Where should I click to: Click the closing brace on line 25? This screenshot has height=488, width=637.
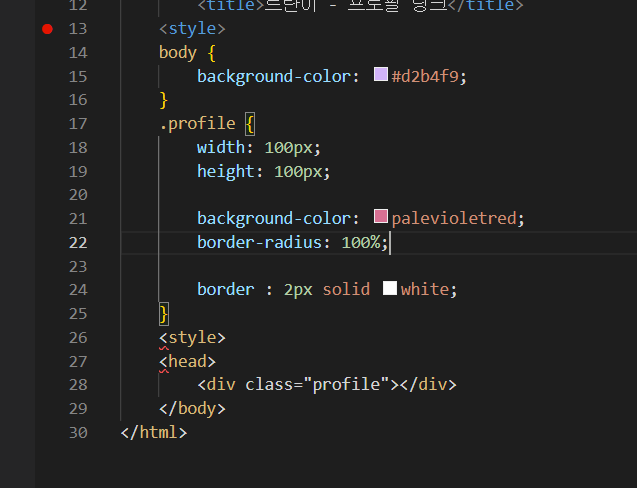pyautogui.click(x=163, y=314)
